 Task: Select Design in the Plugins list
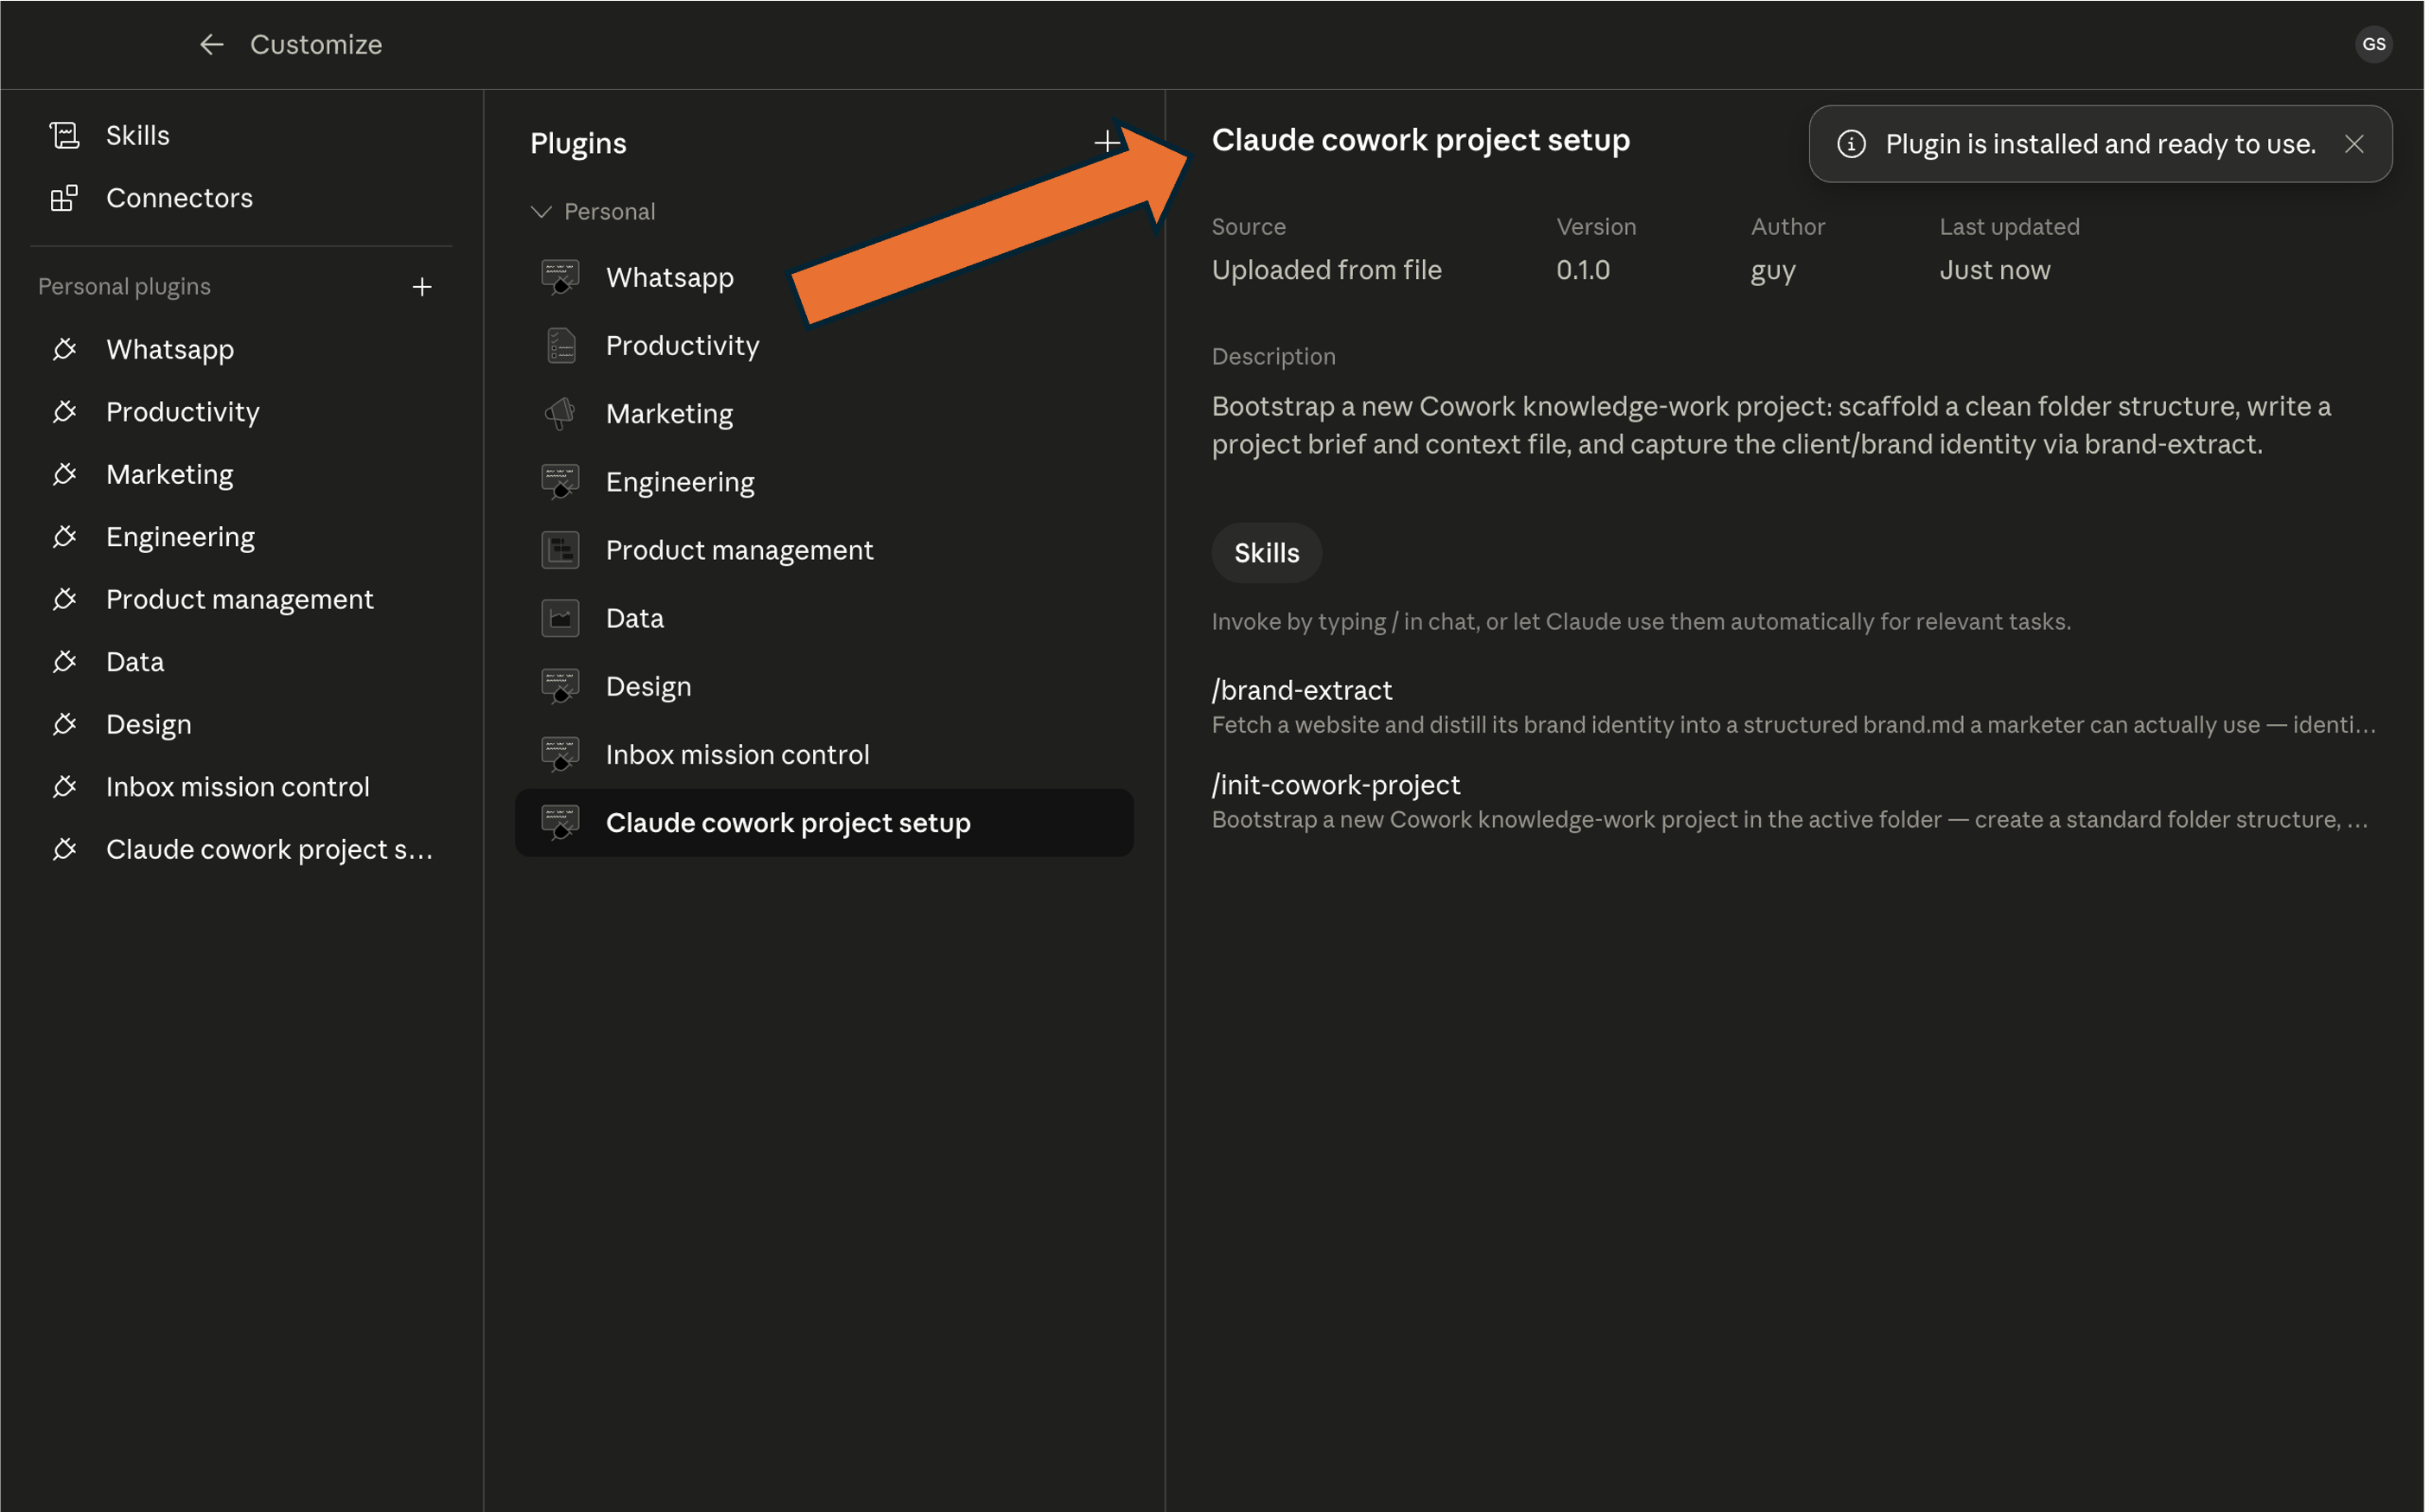click(825, 686)
